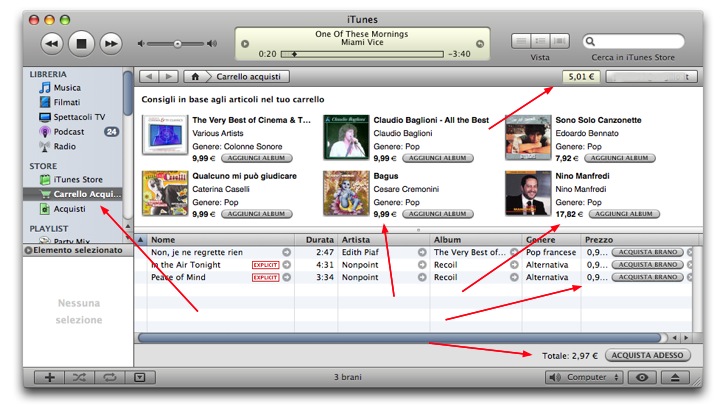720x414 pixels.
Task: Open Musica library
Action: [x=67, y=88]
